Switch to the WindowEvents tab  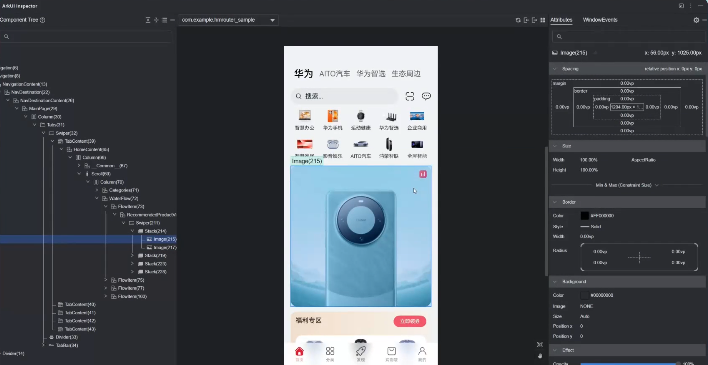point(600,20)
